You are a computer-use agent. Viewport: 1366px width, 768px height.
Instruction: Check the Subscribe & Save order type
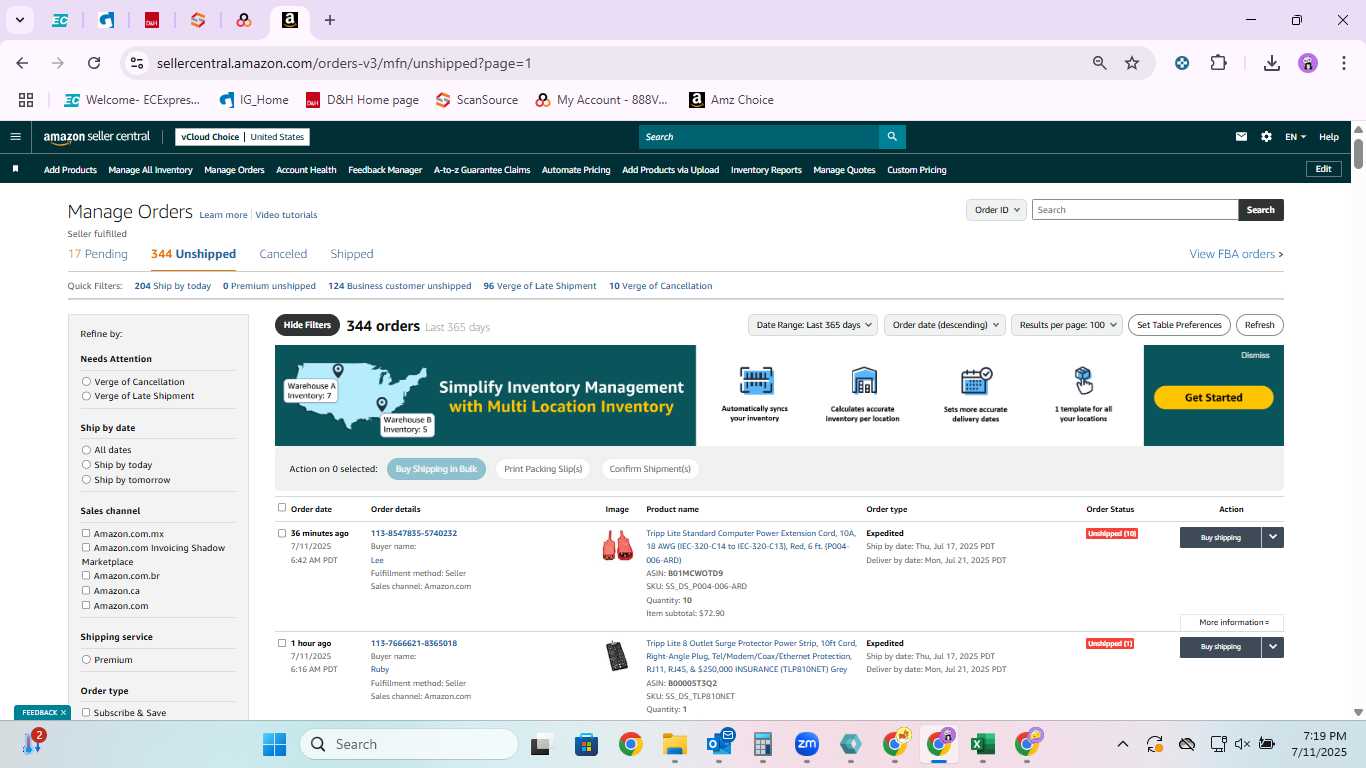click(86, 713)
